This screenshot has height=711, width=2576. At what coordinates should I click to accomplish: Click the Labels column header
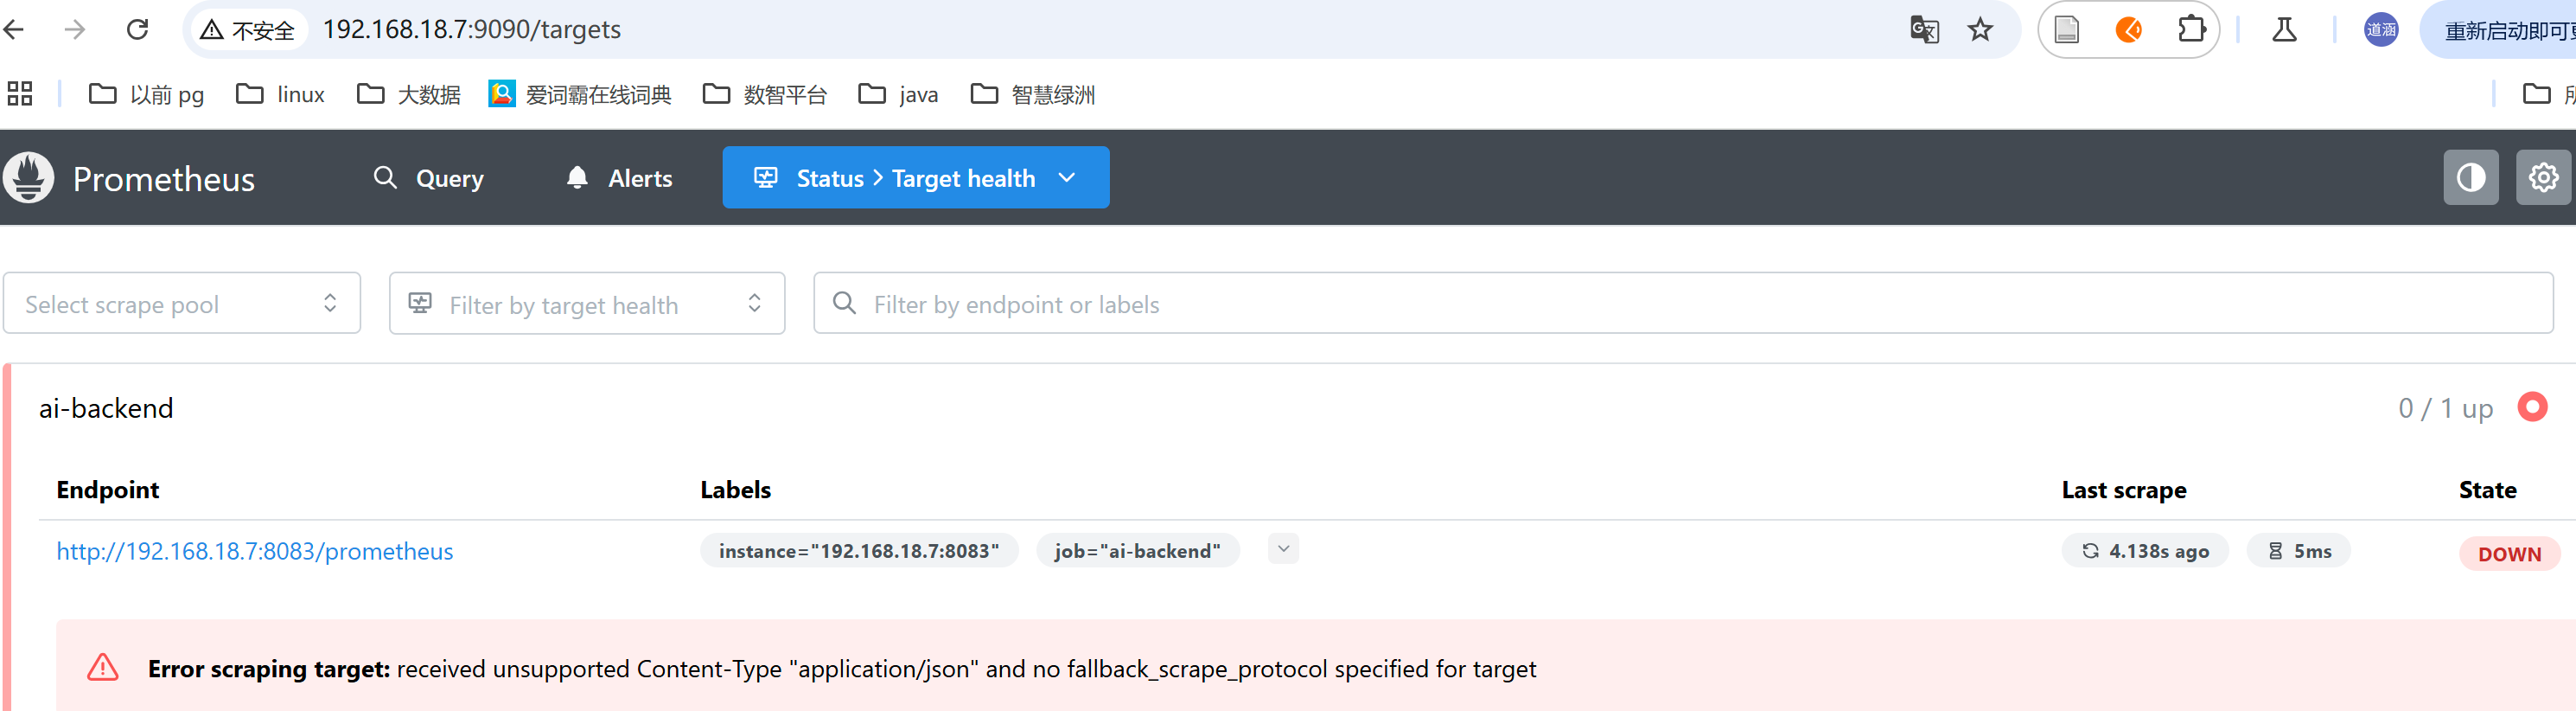(735, 490)
